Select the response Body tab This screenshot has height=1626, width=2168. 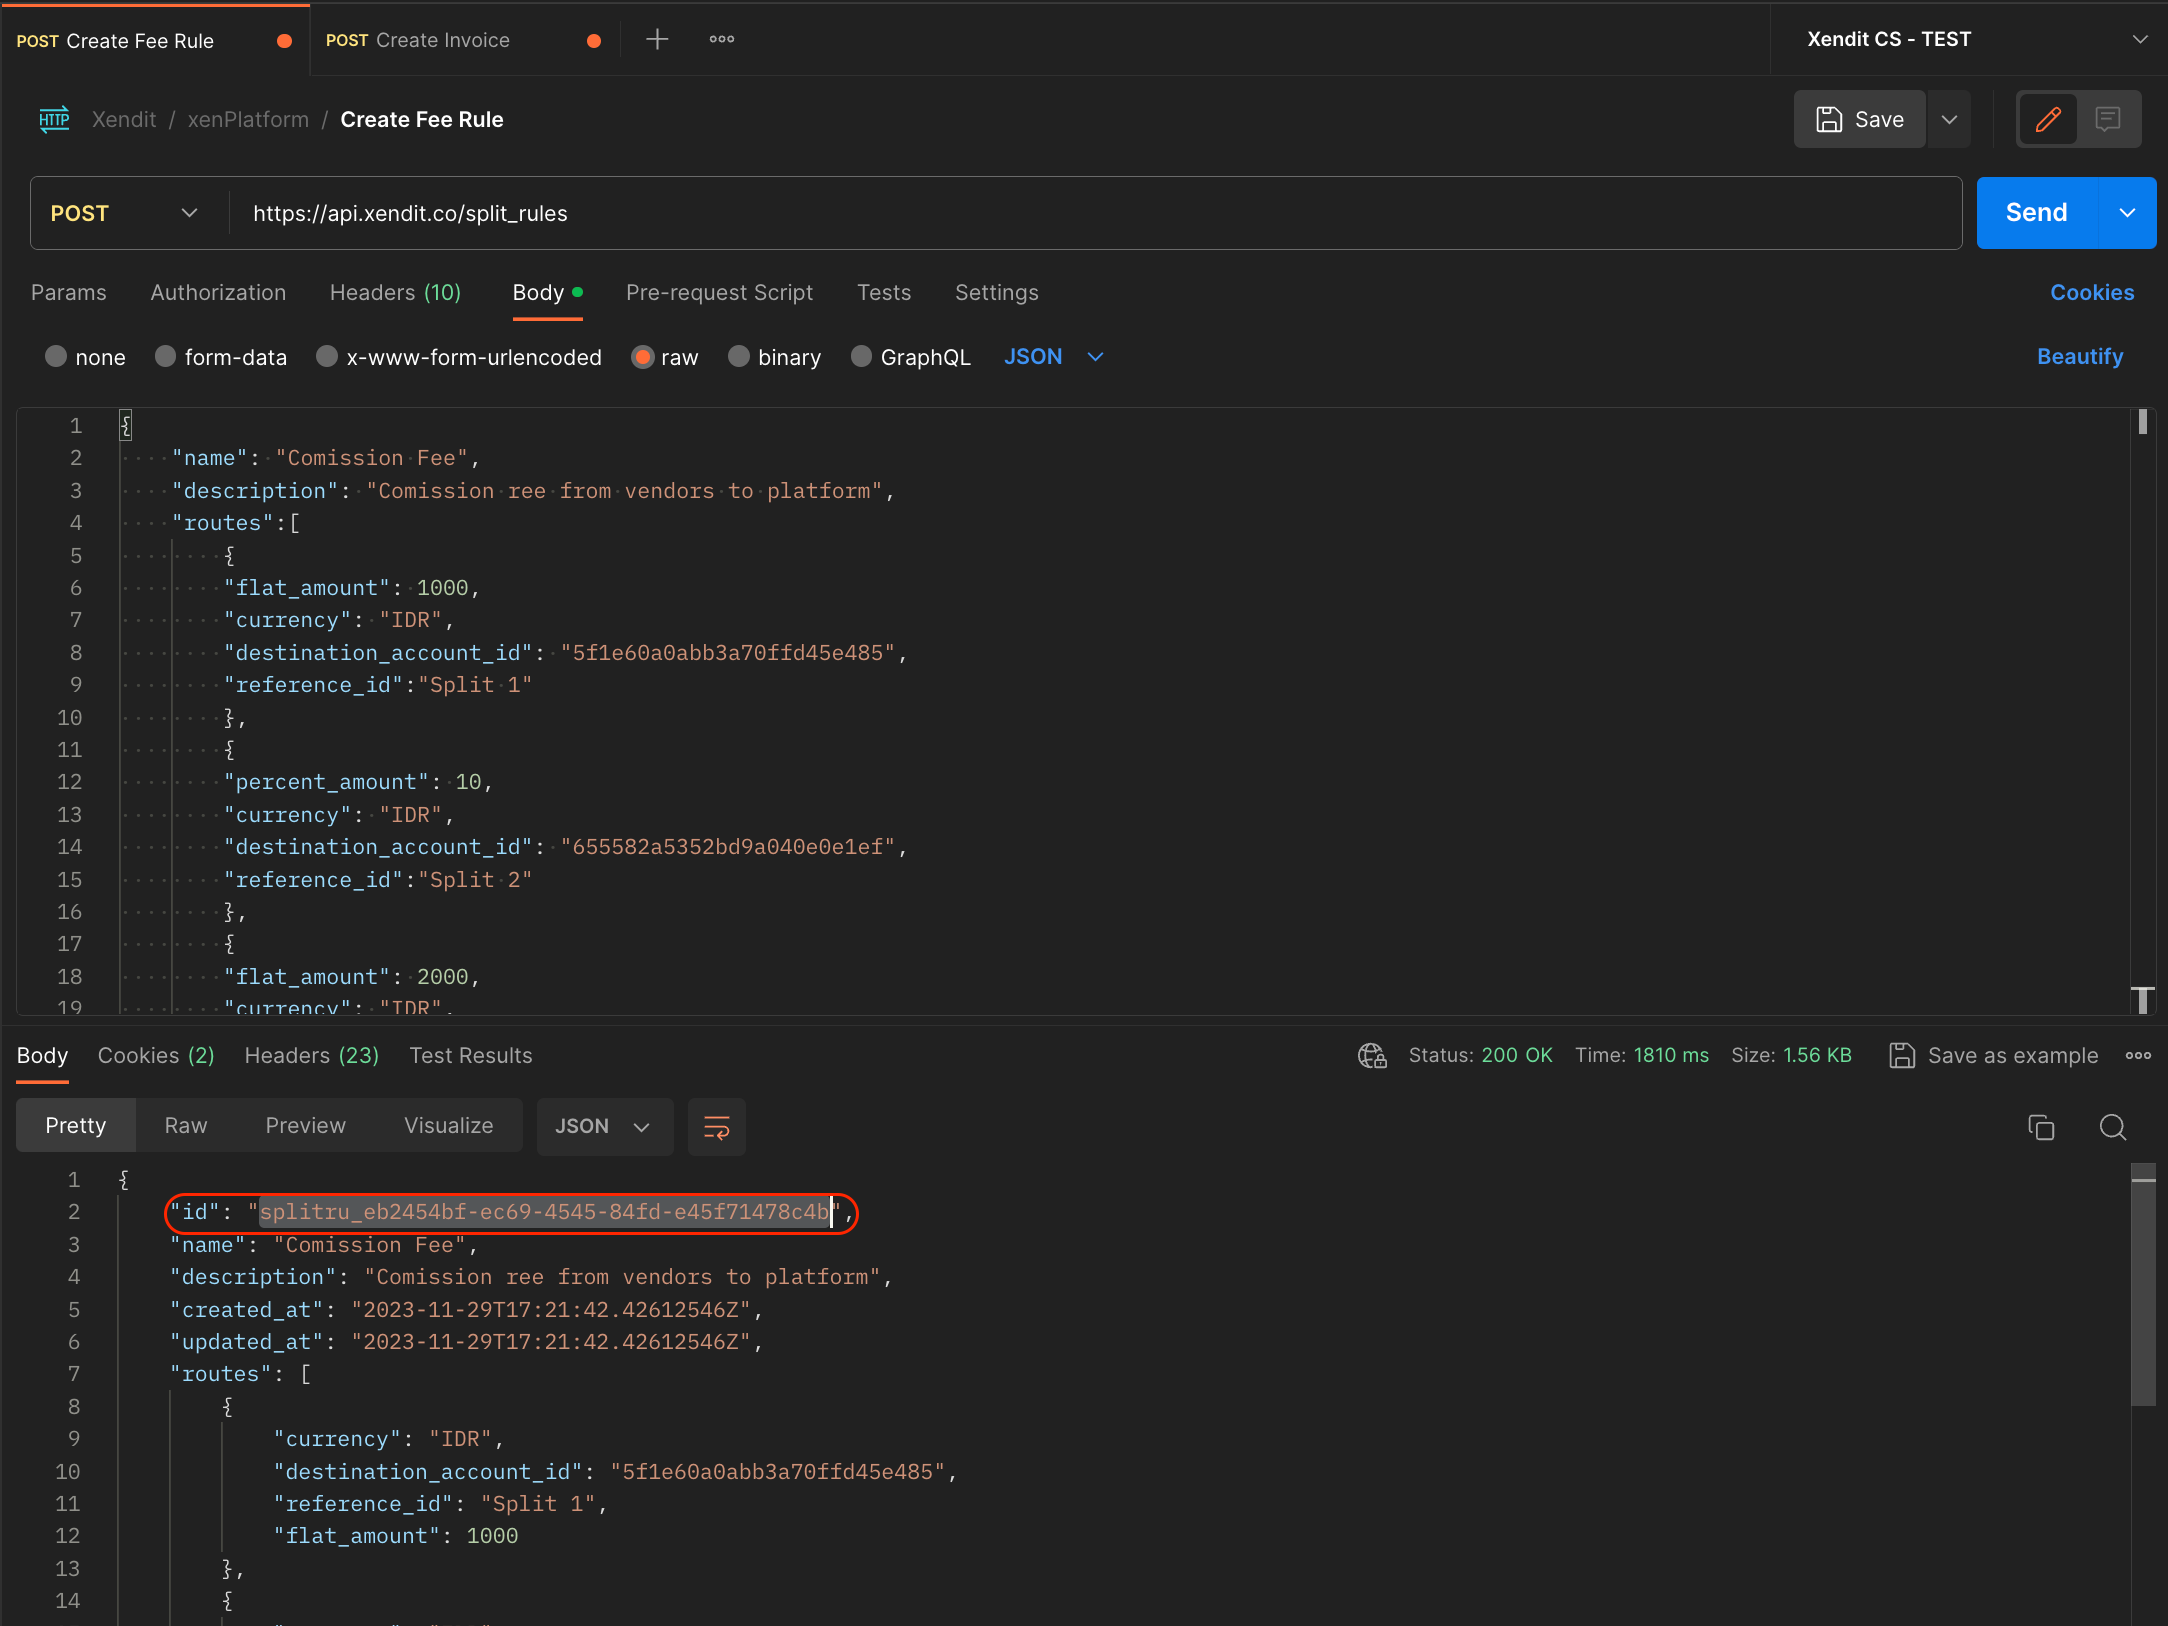coord(43,1055)
